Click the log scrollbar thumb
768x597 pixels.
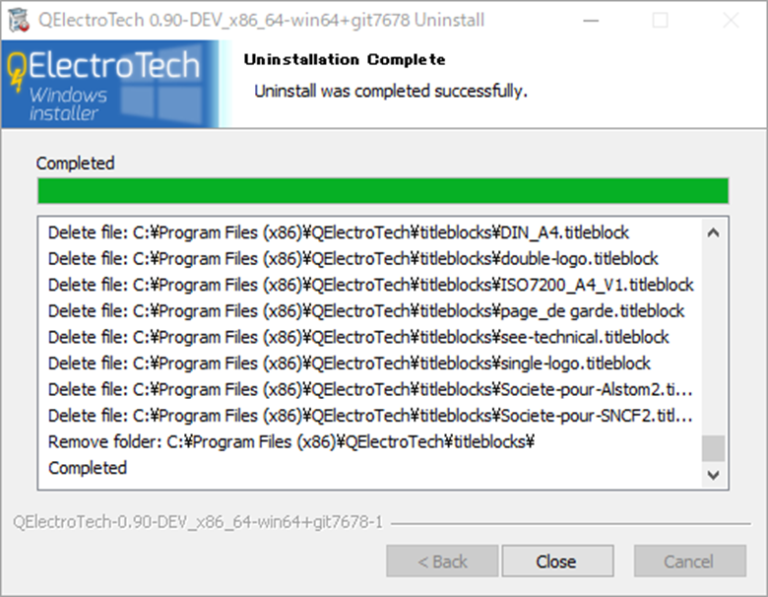(x=713, y=448)
